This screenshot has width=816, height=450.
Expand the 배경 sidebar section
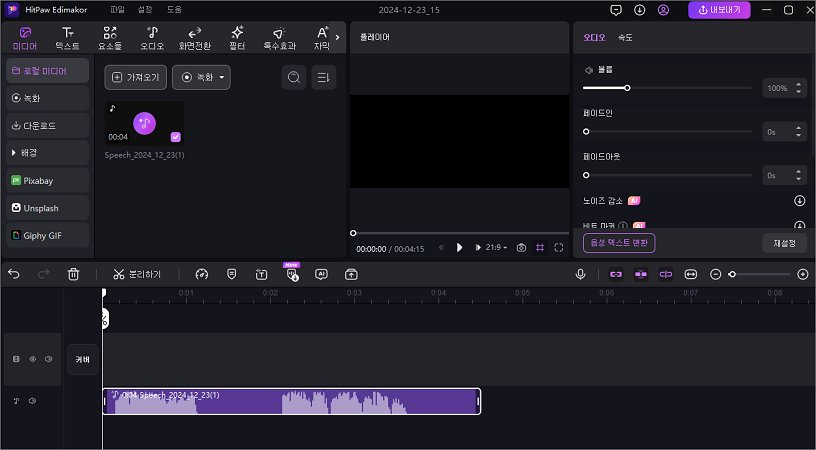[47, 153]
